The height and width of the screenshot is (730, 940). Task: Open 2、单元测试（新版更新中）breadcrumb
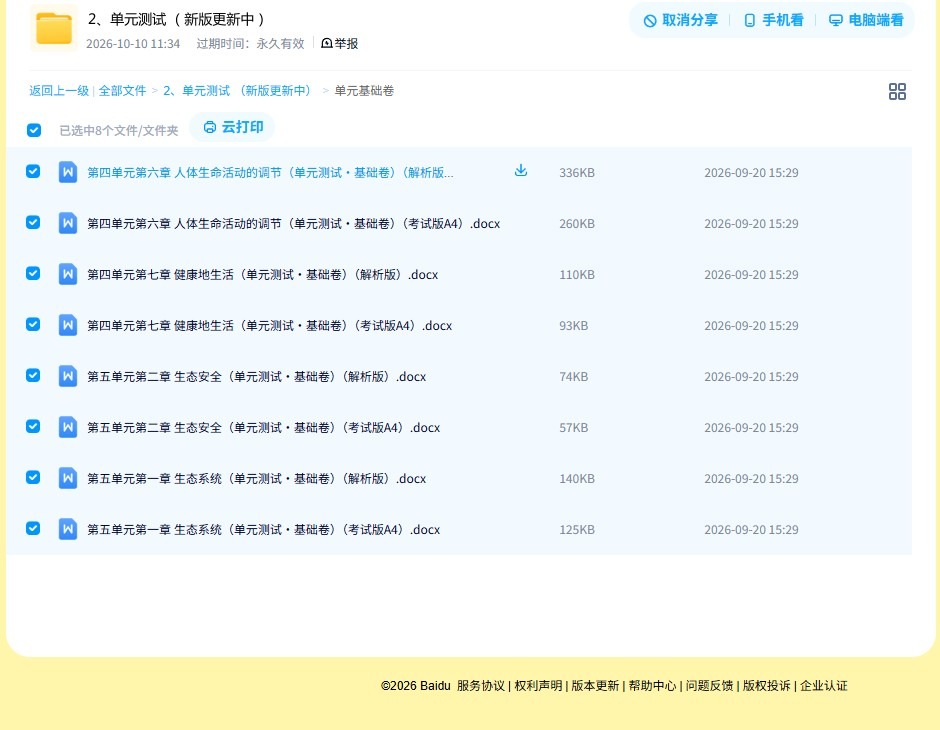(x=239, y=91)
